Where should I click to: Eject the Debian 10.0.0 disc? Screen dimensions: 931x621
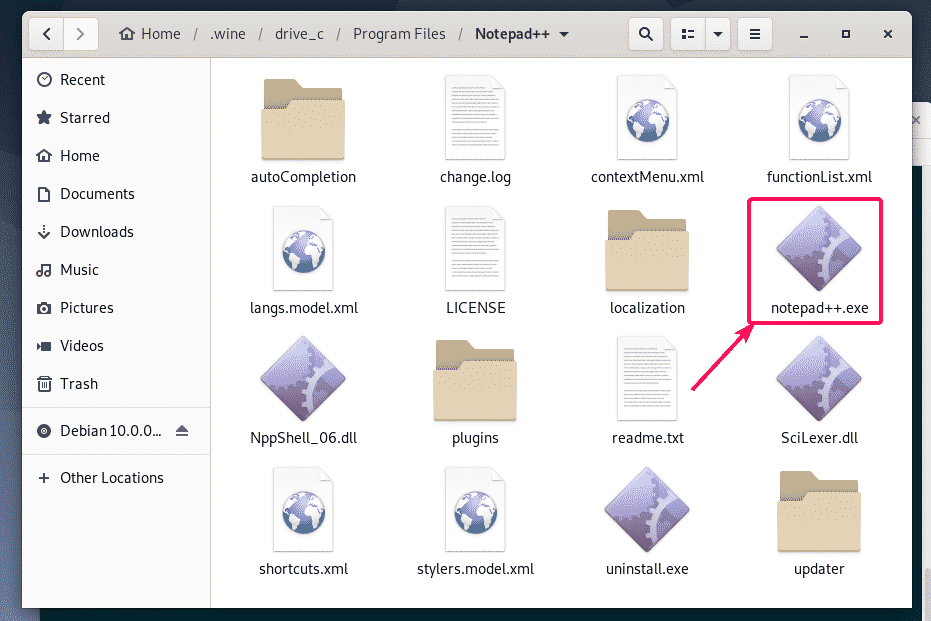(182, 430)
